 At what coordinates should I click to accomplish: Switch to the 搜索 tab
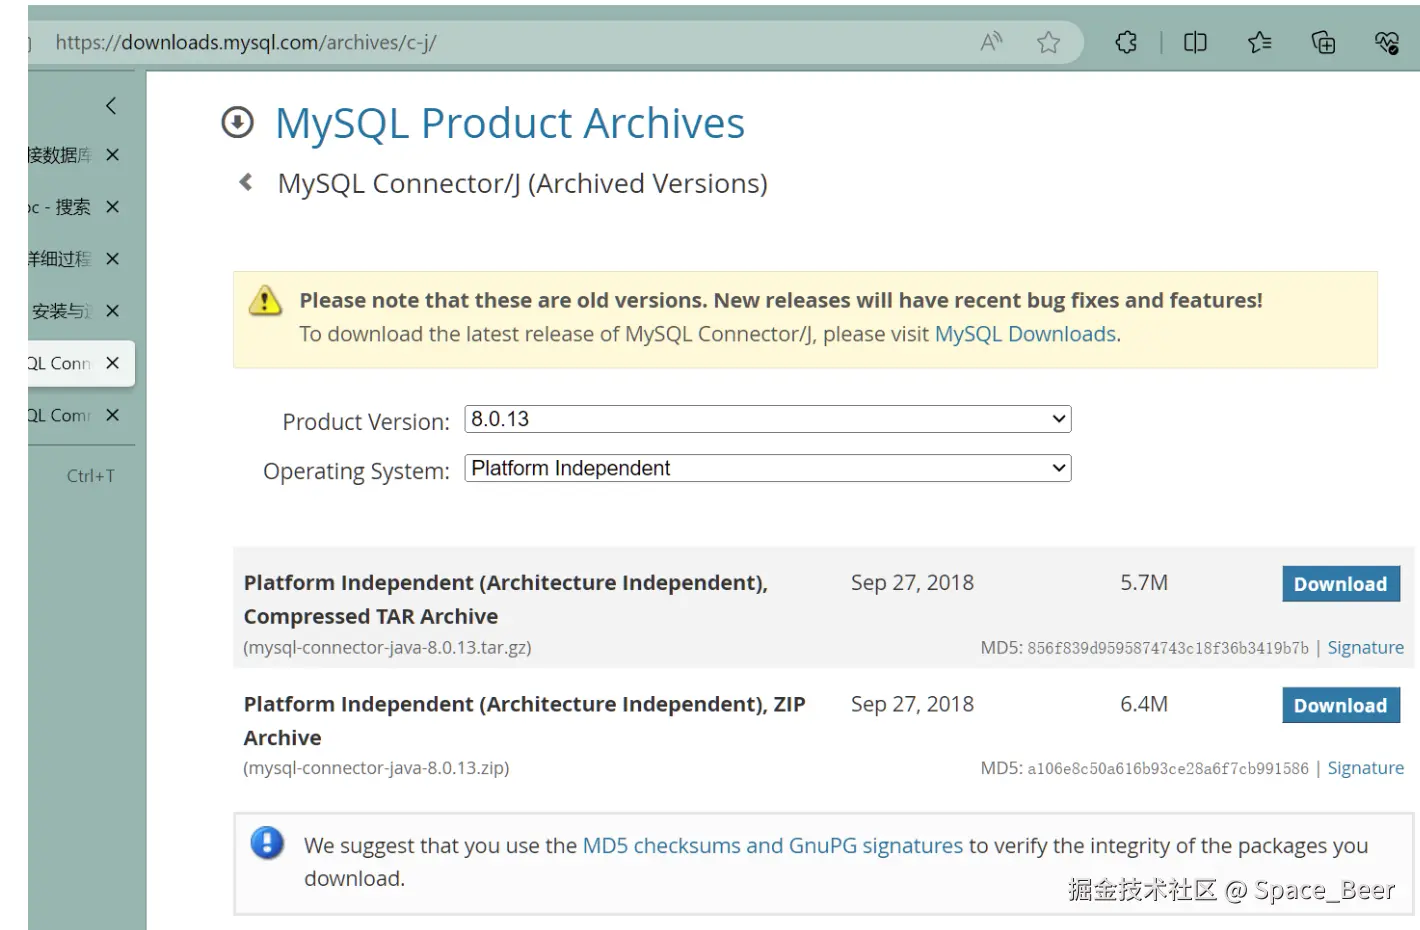62,207
